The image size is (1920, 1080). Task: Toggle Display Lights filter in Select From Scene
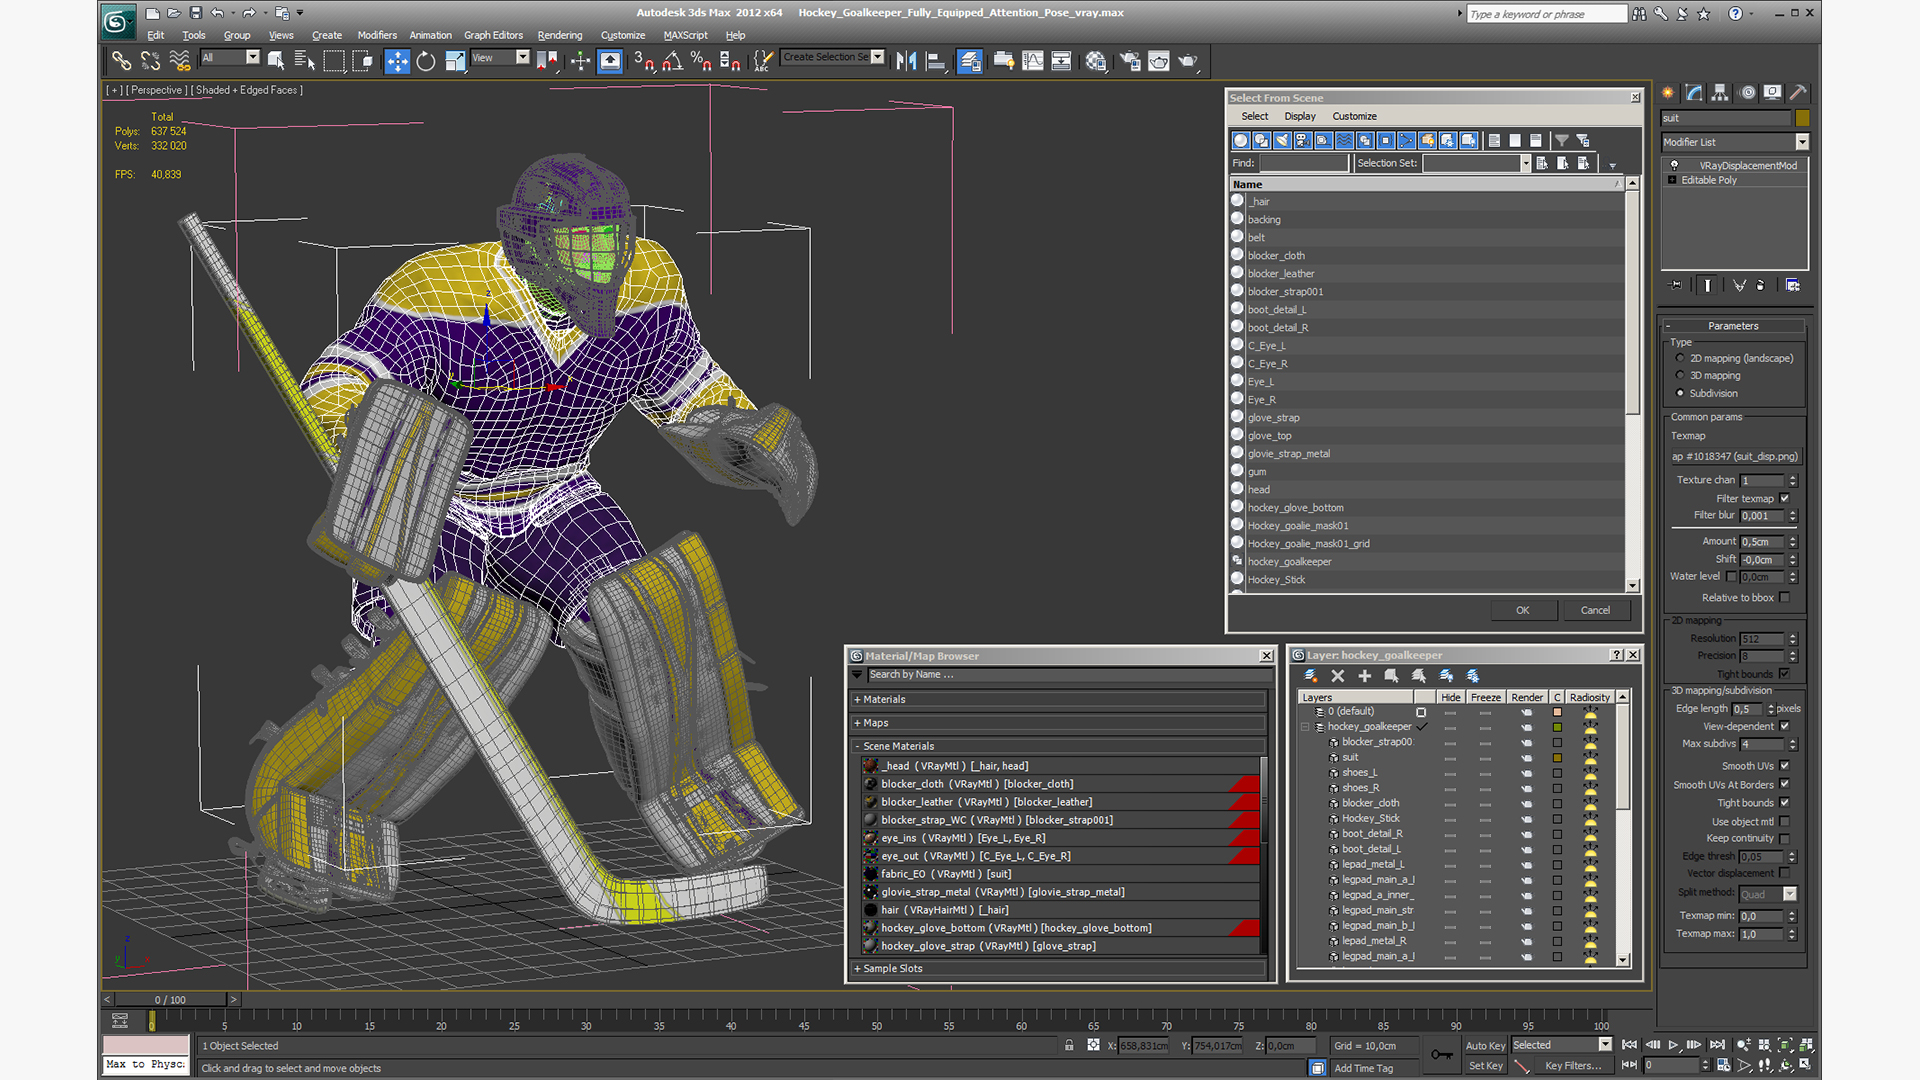pyautogui.click(x=1283, y=140)
